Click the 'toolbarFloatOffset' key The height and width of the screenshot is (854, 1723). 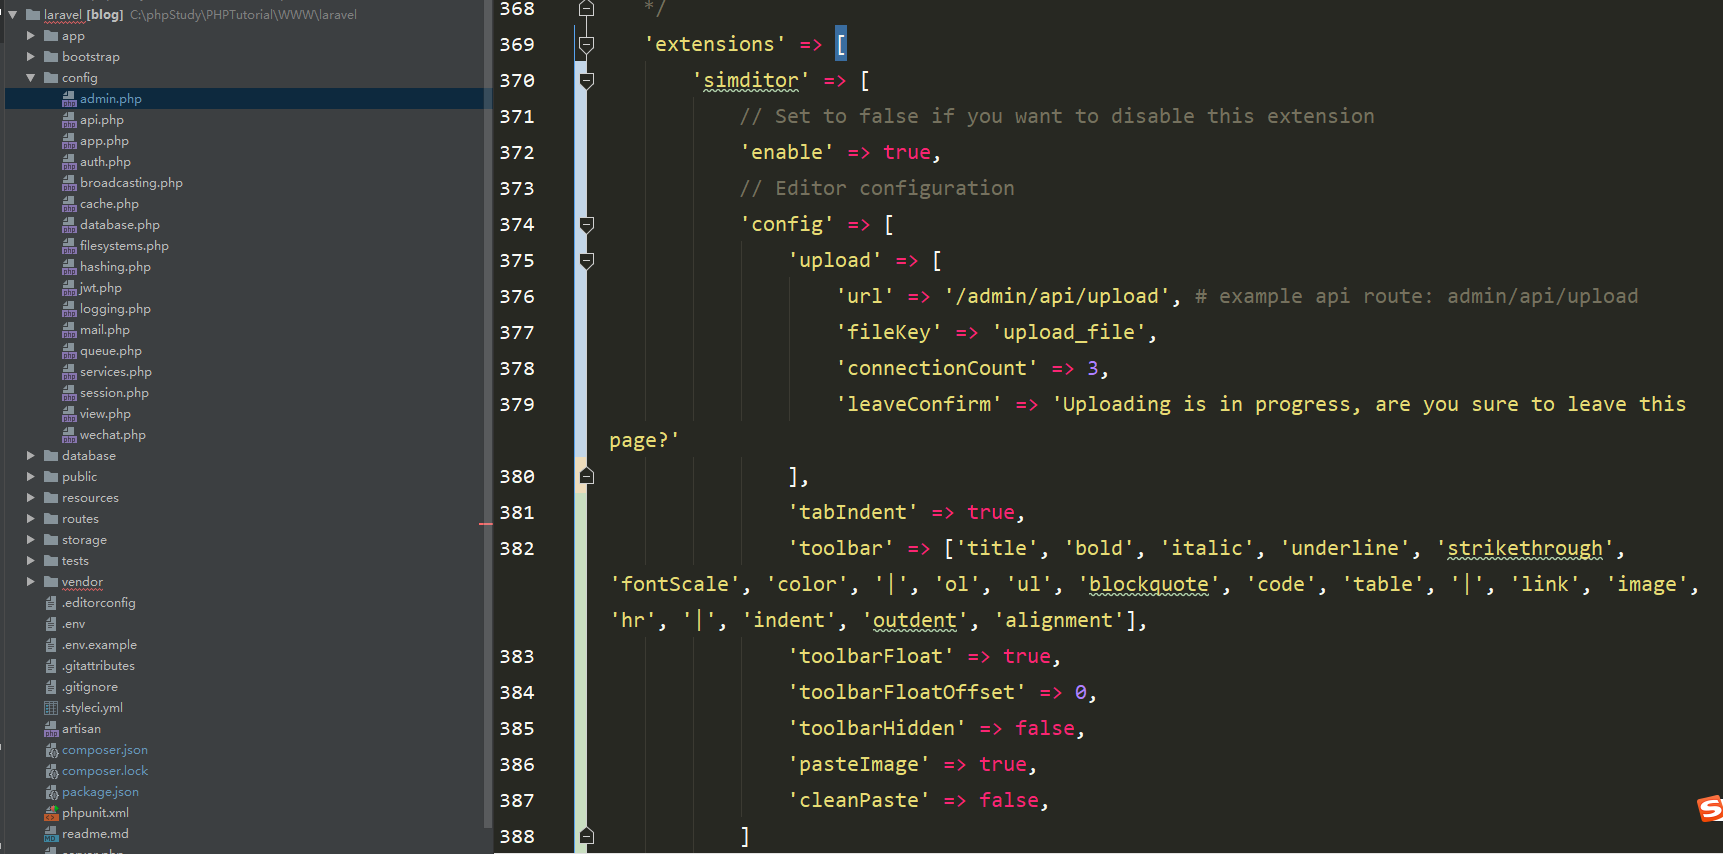point(907,692)
